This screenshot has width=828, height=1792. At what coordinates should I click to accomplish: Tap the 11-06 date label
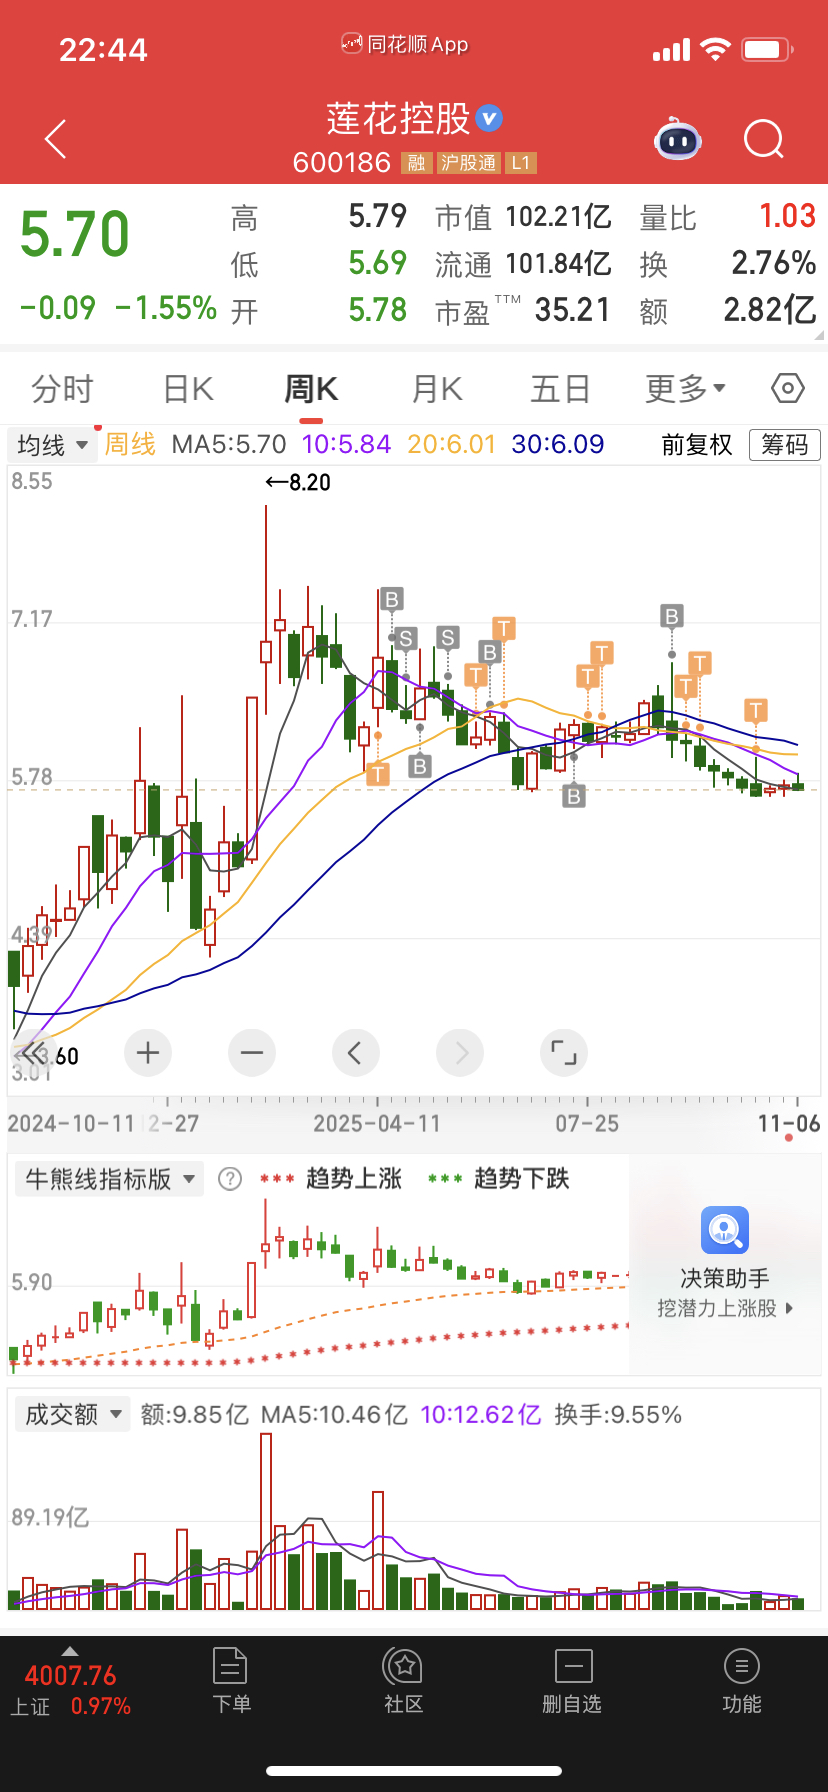(789, 1123)
